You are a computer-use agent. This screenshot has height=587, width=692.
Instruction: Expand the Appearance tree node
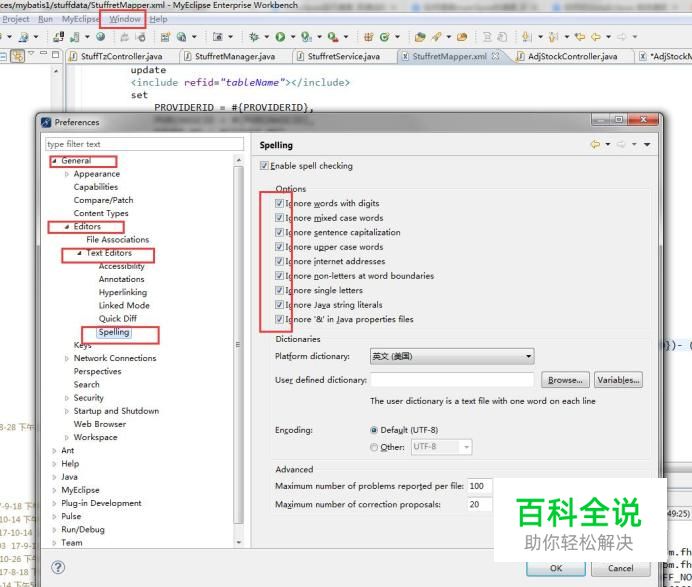tap(67, 174)
